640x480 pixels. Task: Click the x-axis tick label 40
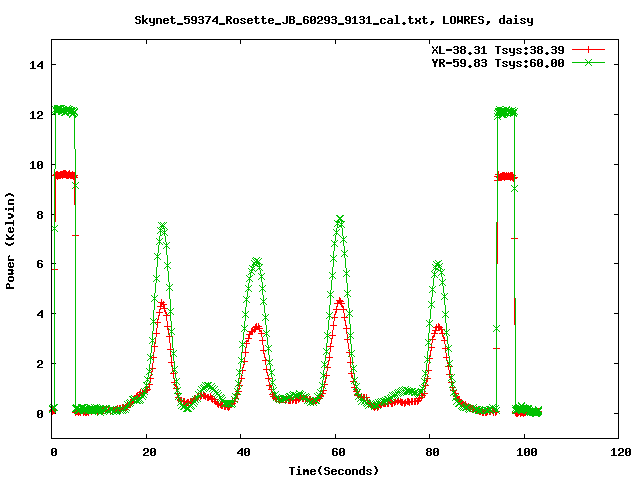(x=244, y=452)
